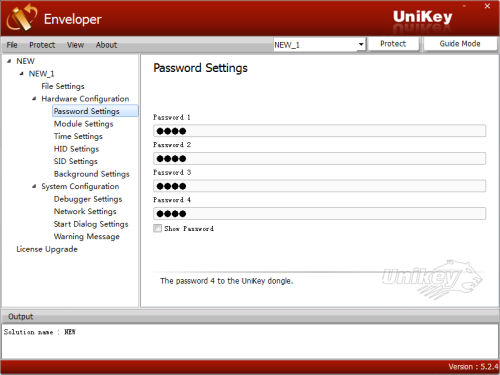Select NEW_1 item in tree
The width and height of the screenshot is (500, 375).
tap(41, 74)
